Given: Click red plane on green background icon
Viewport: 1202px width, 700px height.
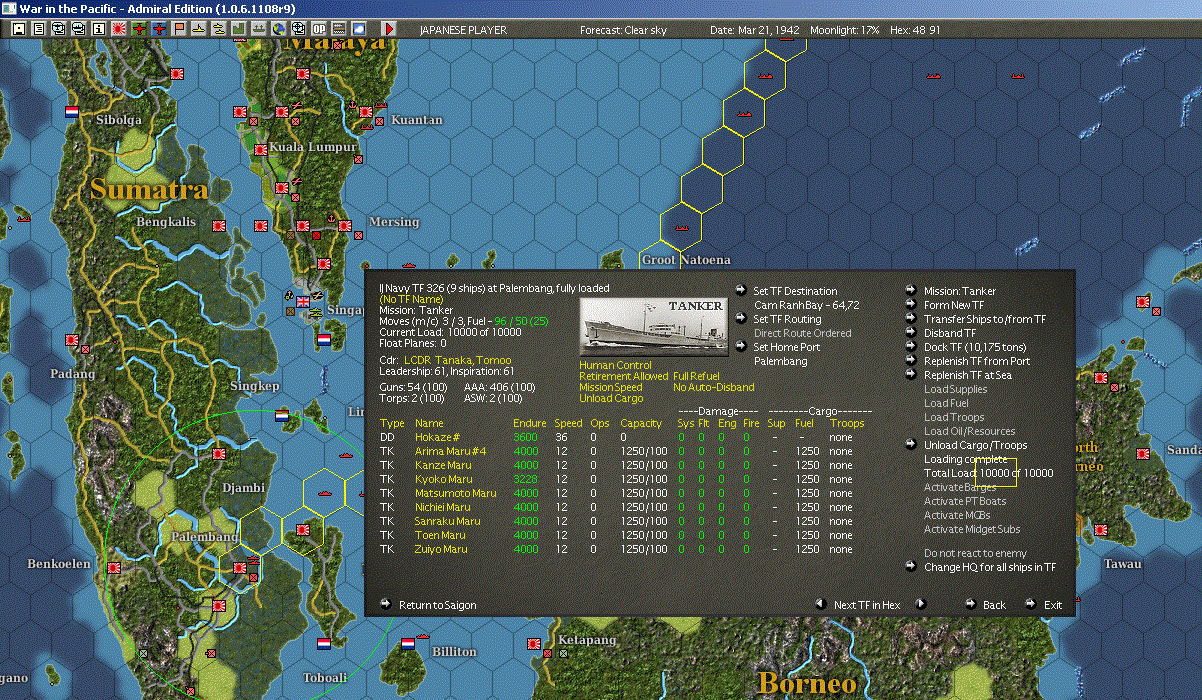Looking at the screenshot, I should pos(139,29).
